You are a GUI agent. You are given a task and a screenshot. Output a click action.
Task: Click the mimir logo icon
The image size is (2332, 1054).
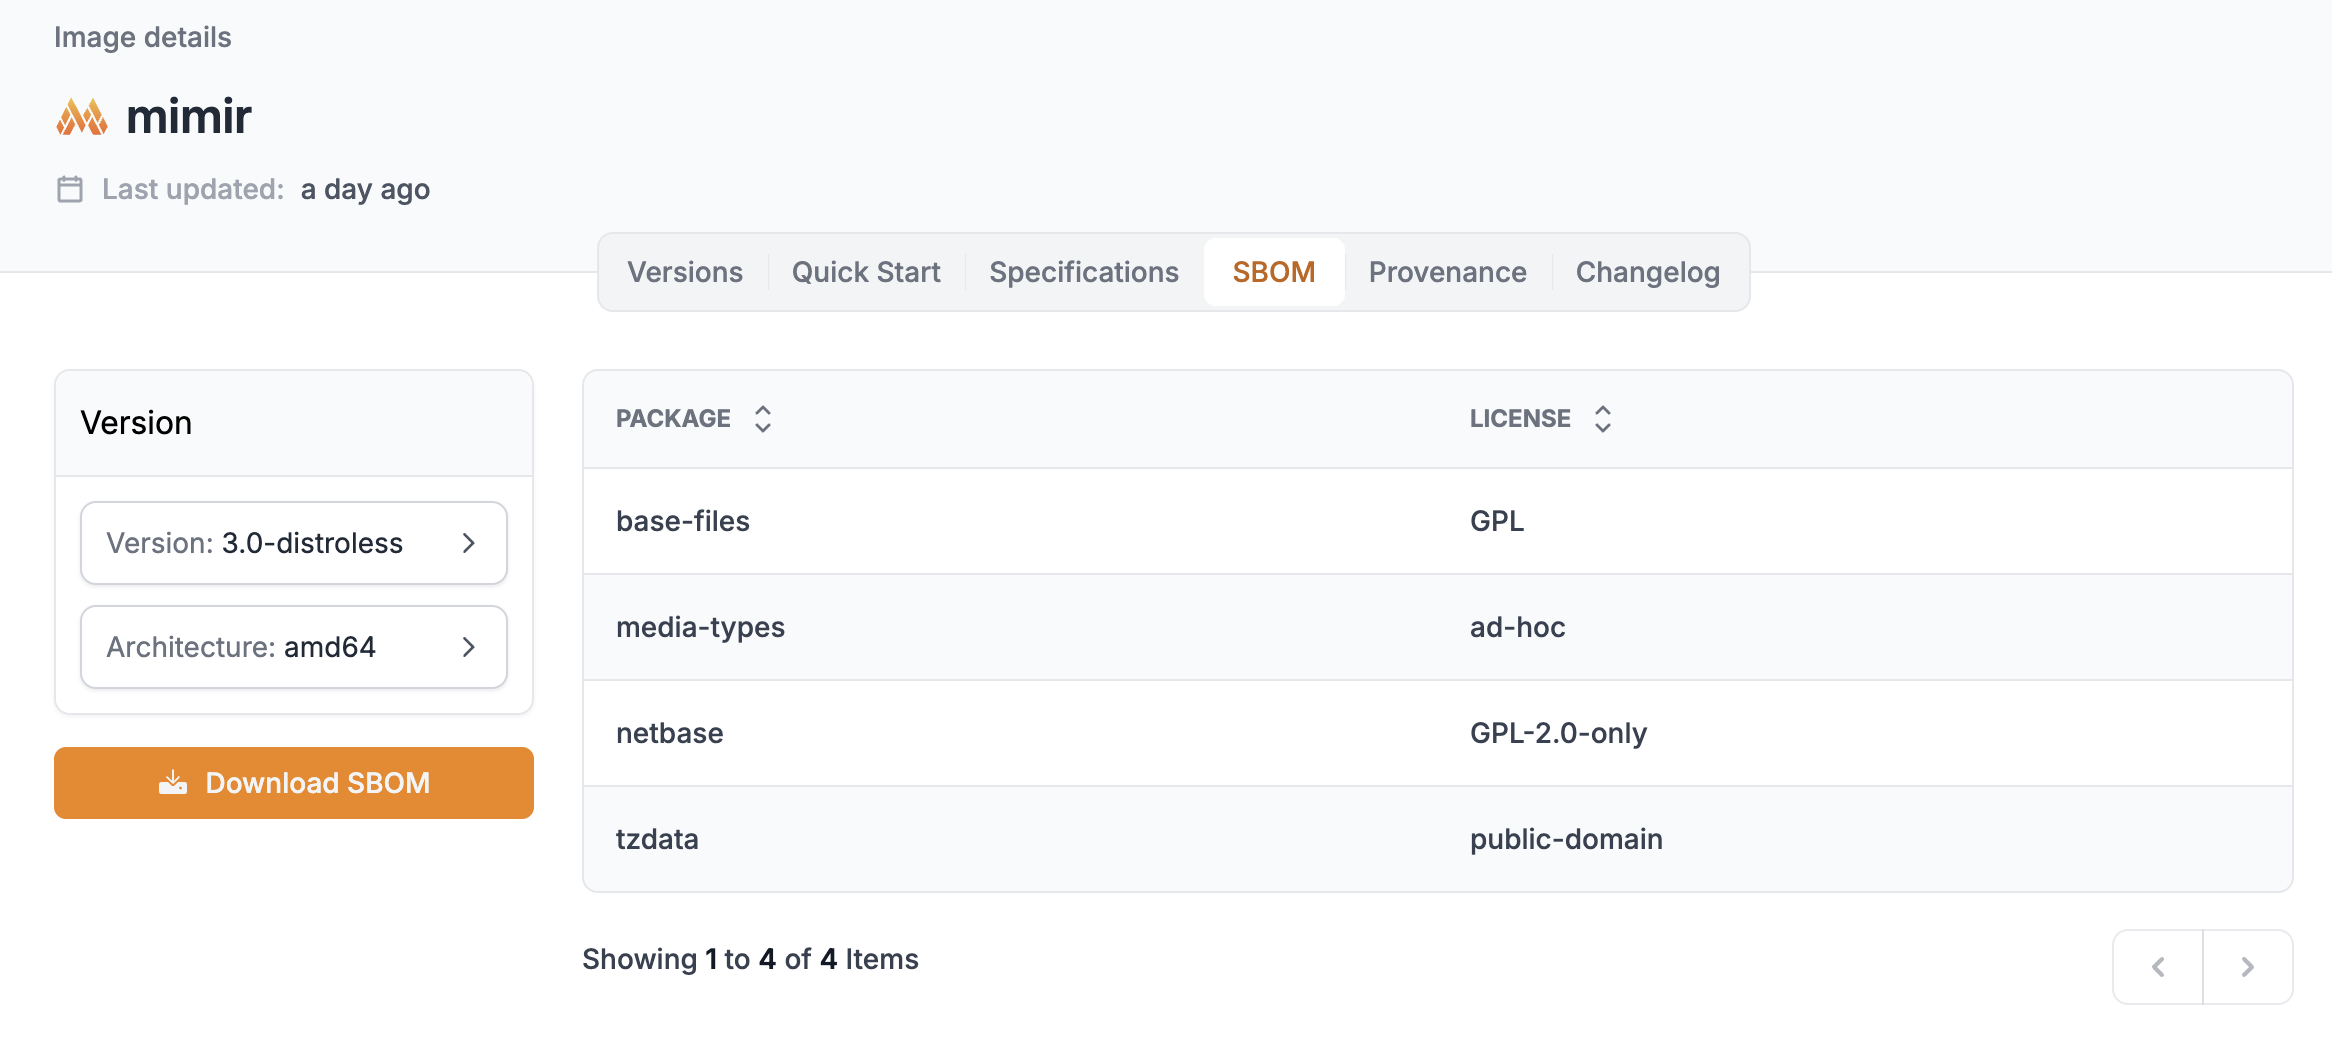click(82, 117)
